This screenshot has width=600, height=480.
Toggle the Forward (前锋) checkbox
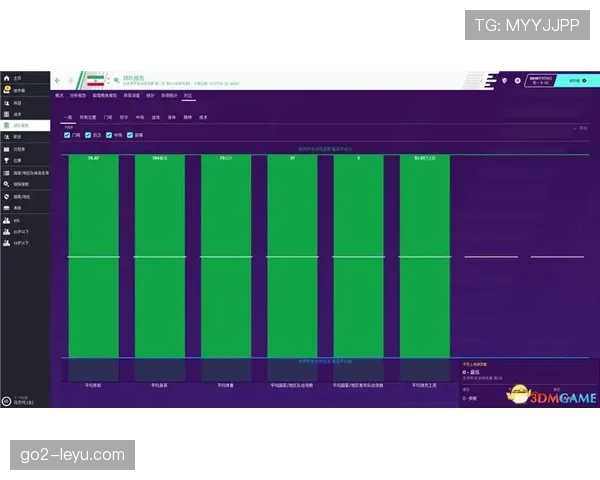(x=131, y=135)
